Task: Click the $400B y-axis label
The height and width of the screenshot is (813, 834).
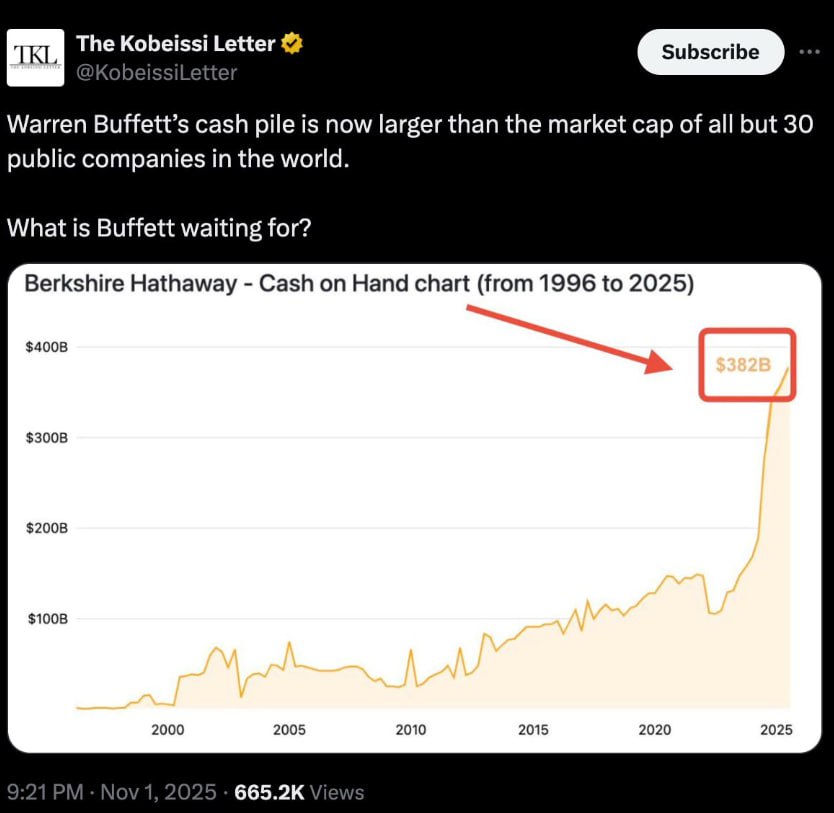Action: pos(46,347)
